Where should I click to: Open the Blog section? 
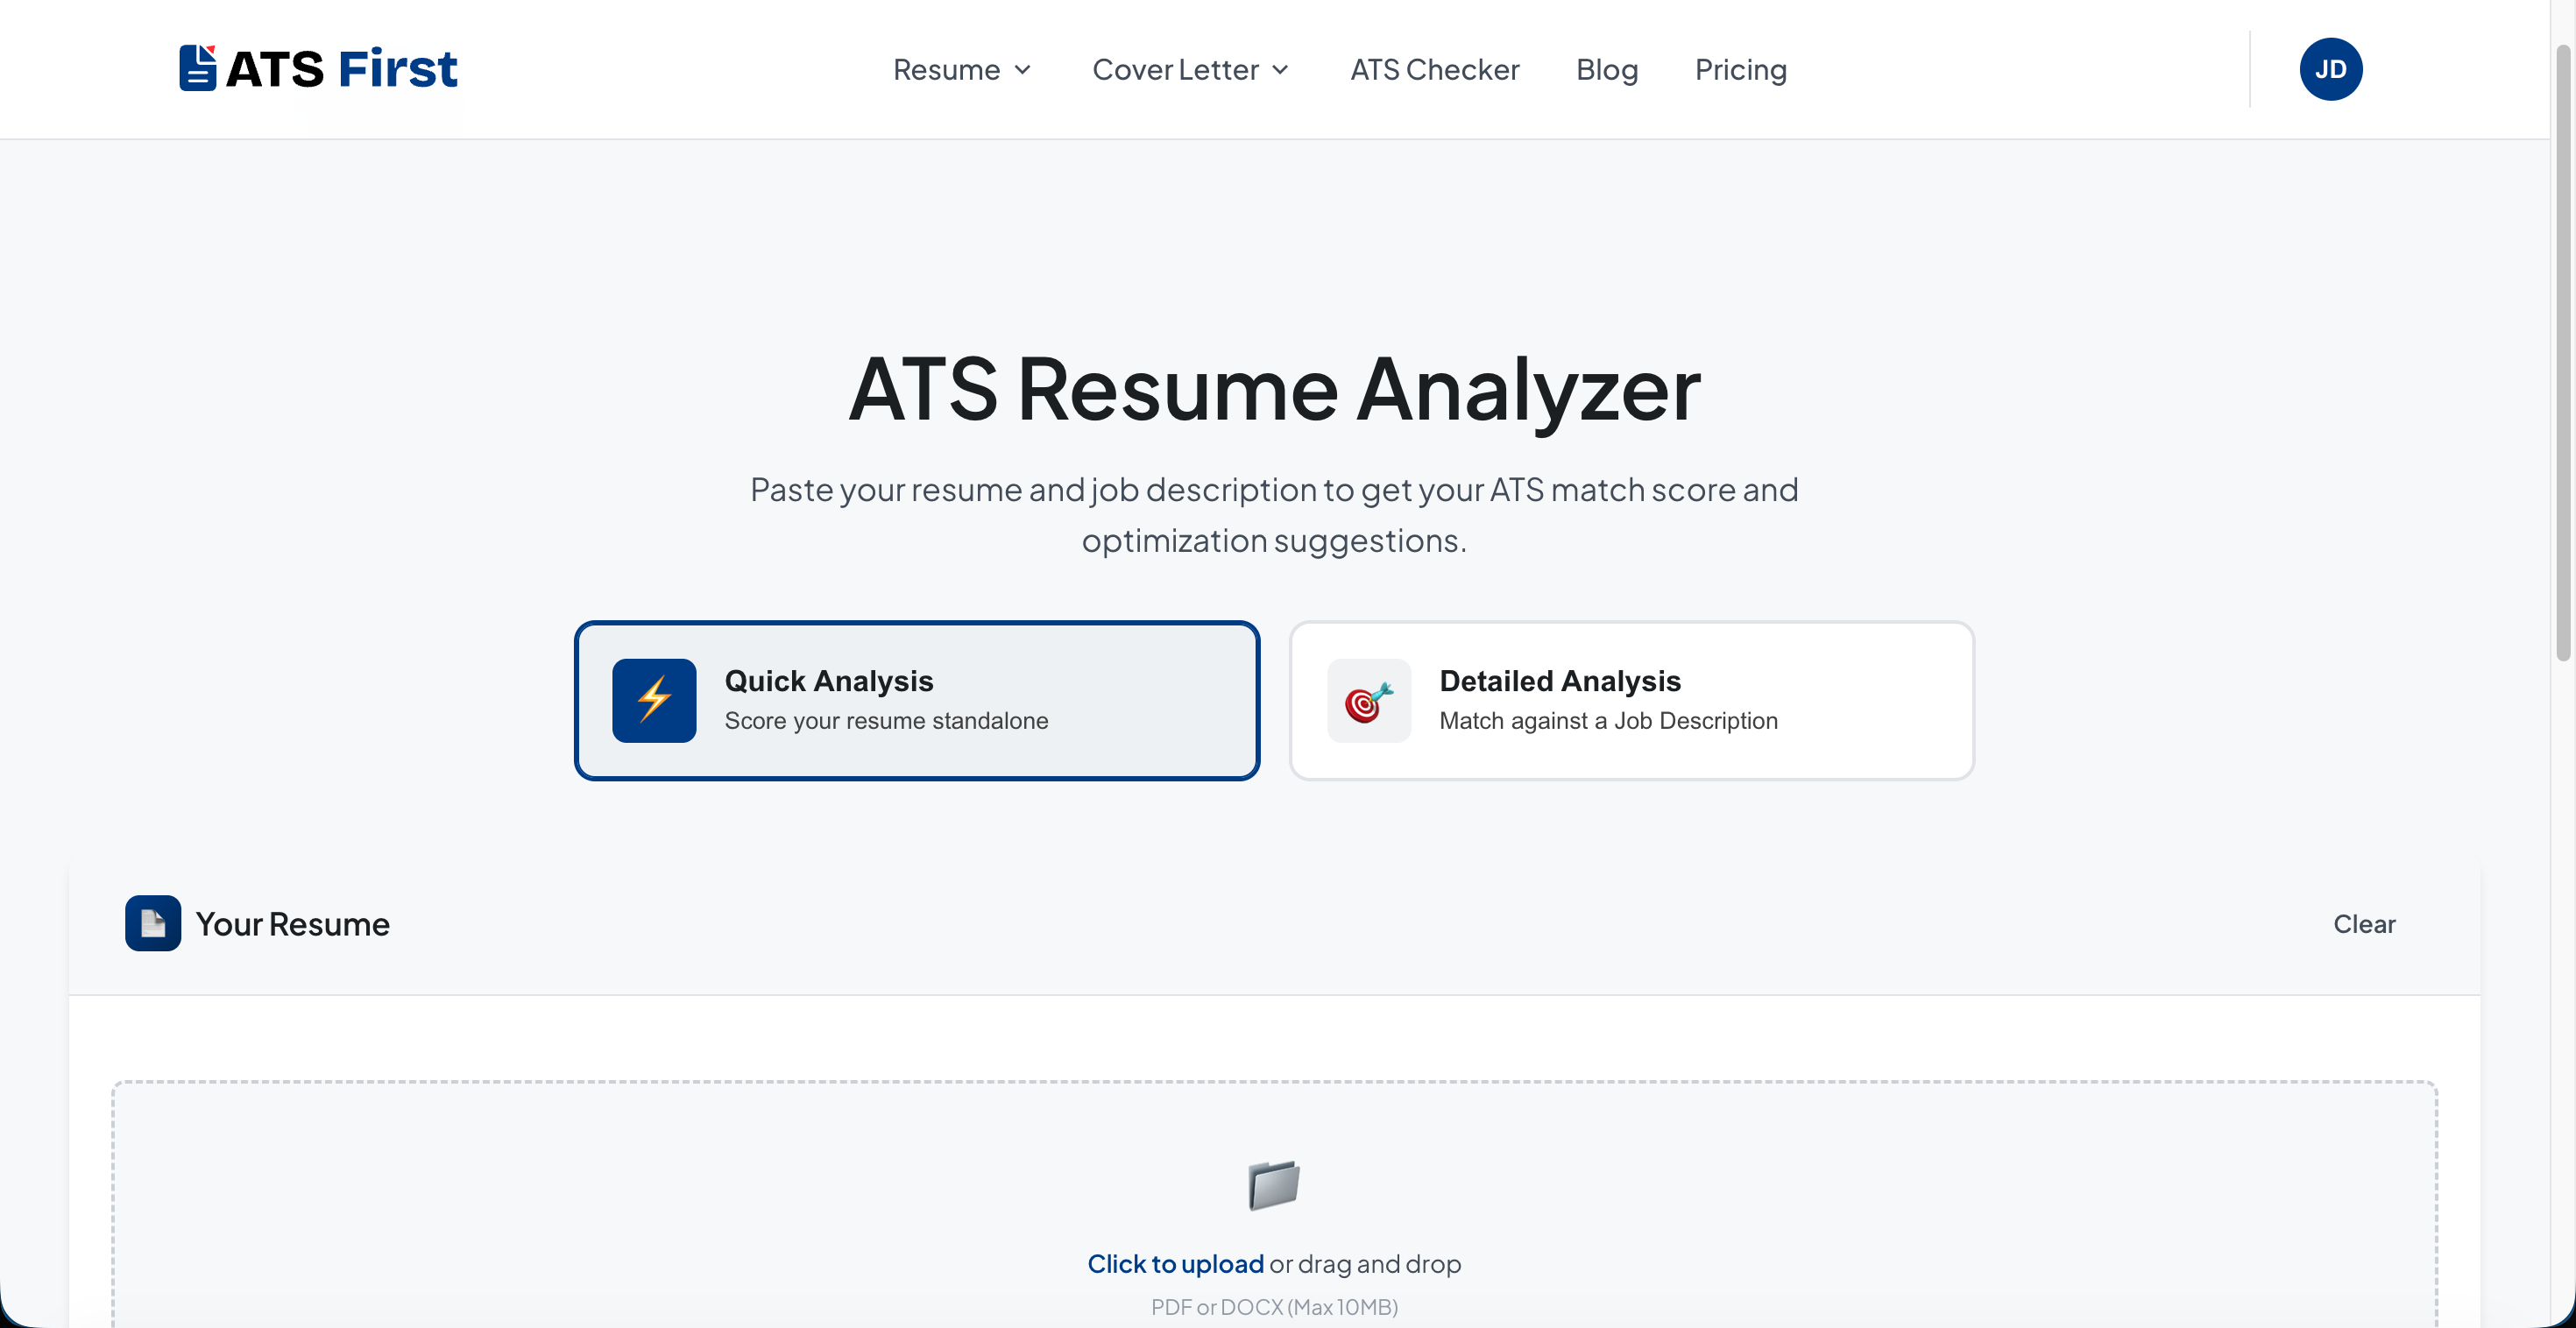[1606, 69]
